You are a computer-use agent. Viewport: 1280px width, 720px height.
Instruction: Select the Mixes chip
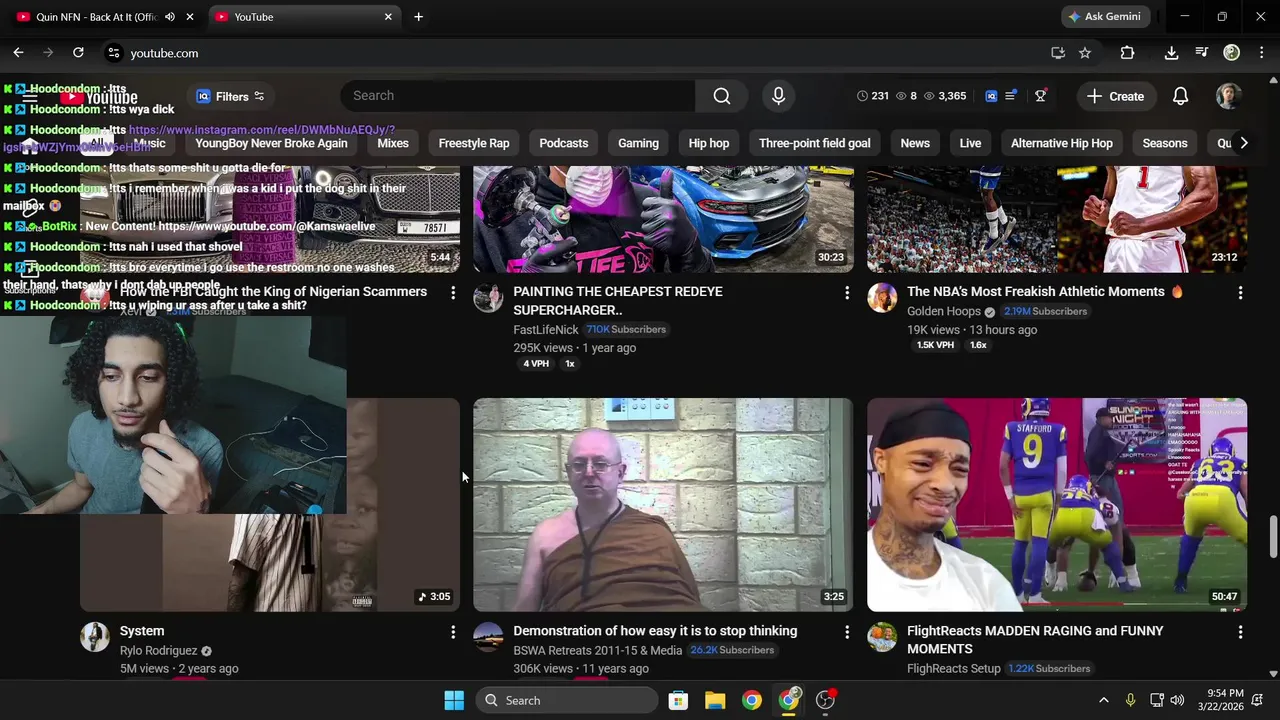tap(393, 143)
